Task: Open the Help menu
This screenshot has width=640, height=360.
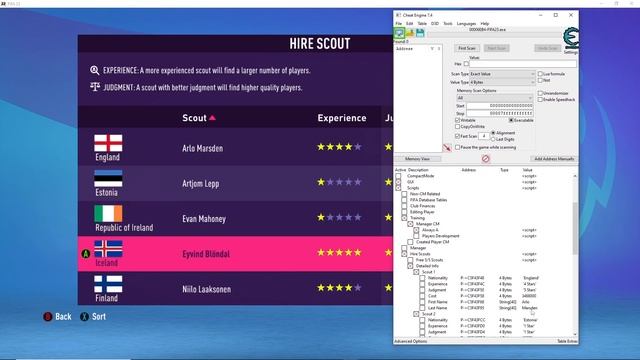Action: (484, 24)
